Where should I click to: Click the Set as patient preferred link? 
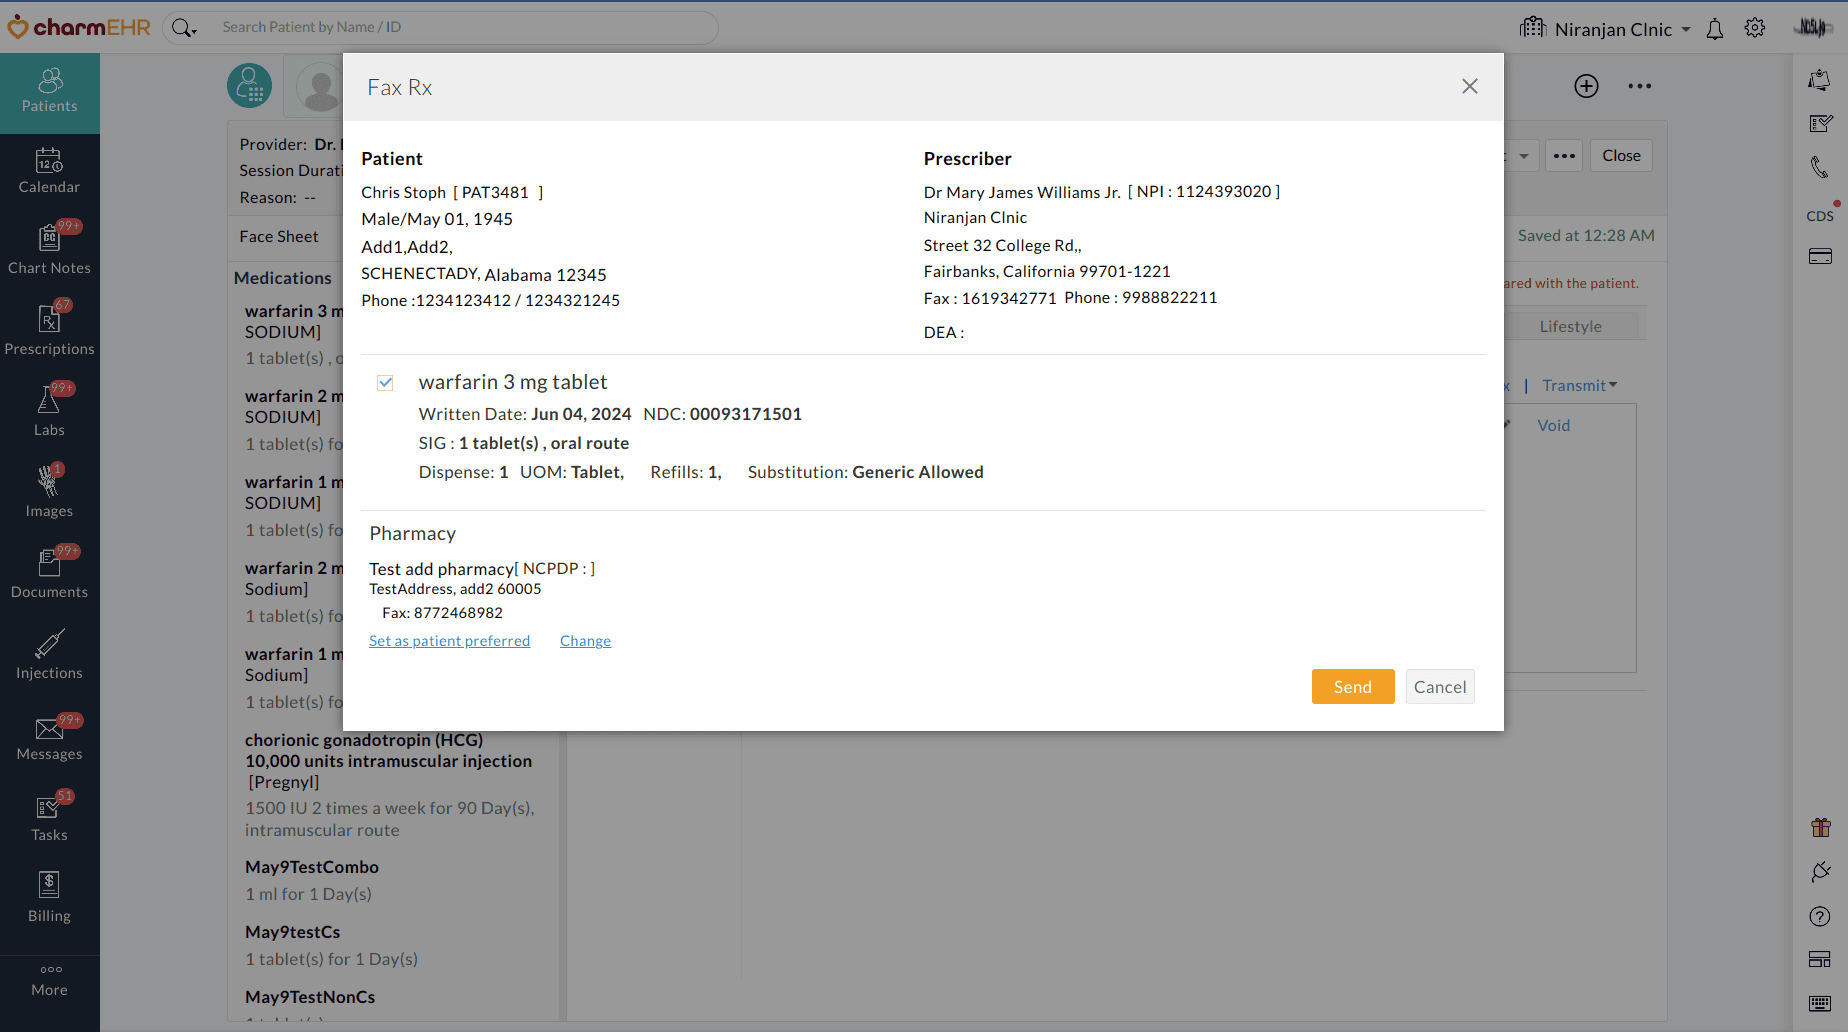(449, 641)
